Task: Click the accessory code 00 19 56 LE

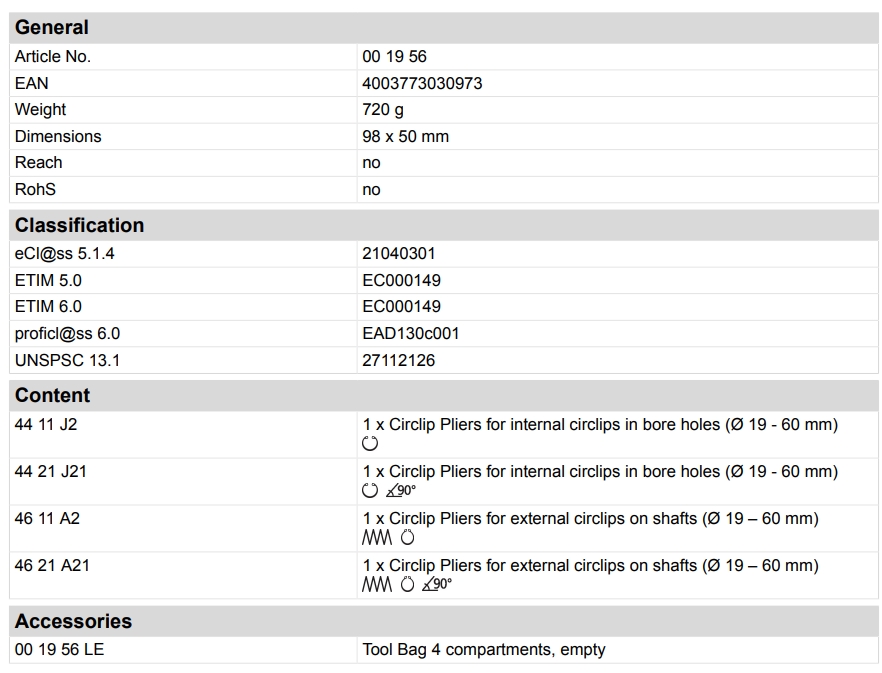Action: point(59,650)
